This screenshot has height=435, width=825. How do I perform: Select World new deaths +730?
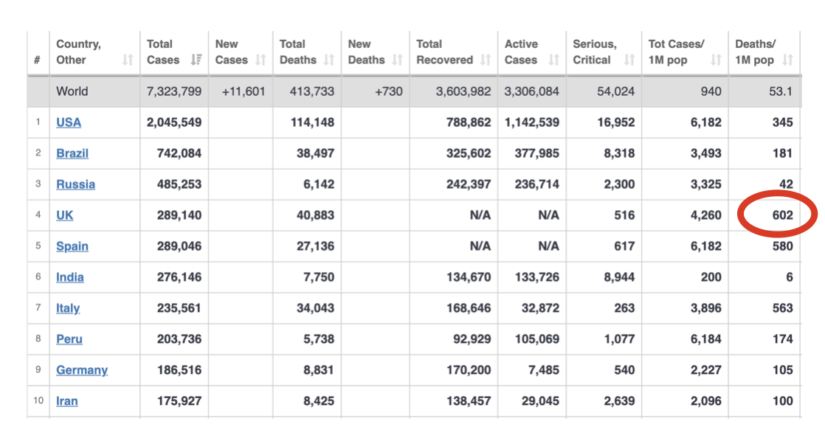[389, 92]
